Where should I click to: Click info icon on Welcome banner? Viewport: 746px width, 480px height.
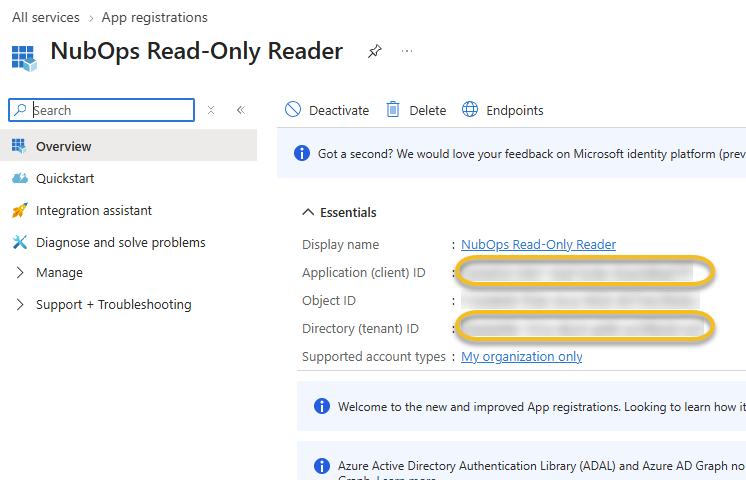pos(322,406)
